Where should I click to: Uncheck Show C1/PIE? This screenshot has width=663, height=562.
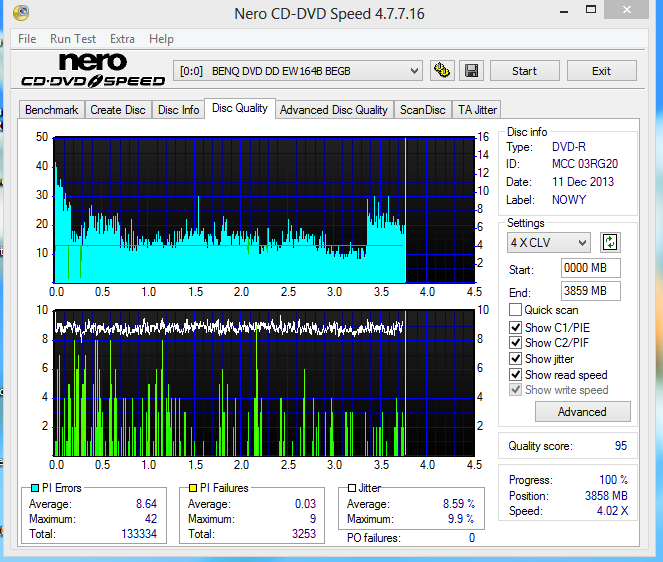coord(515,327)
